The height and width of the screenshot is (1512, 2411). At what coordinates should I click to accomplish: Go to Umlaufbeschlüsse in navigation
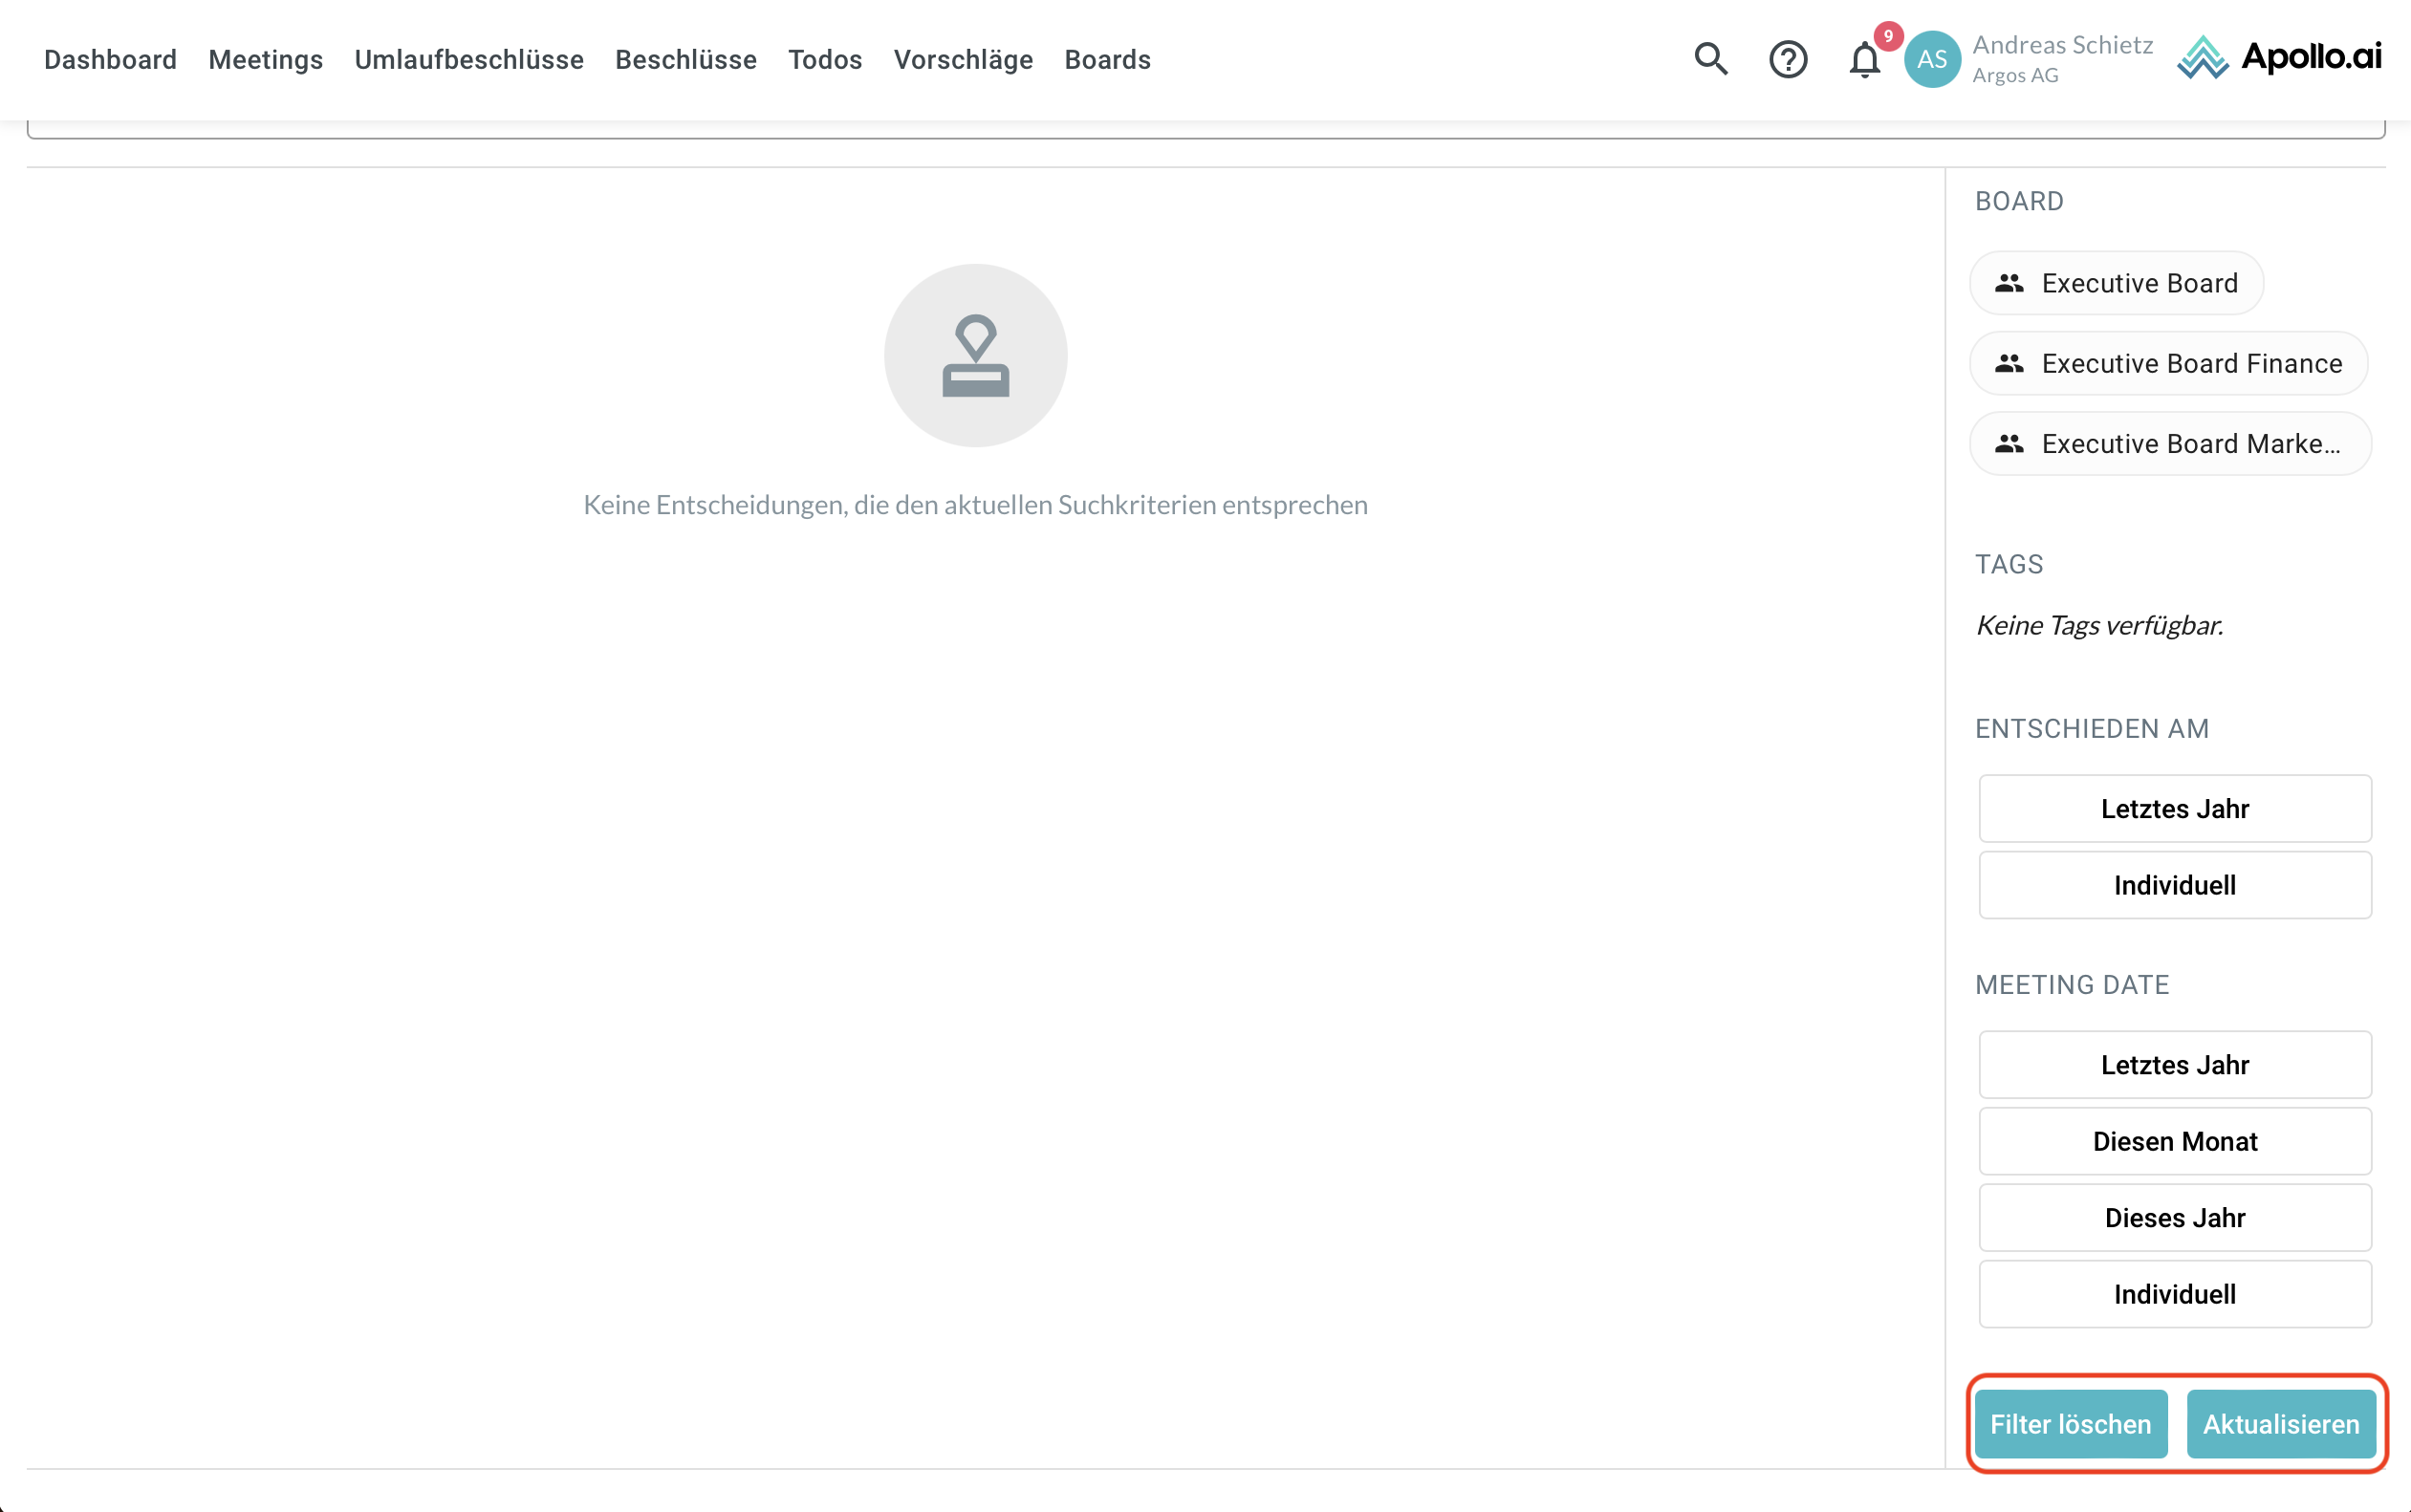coord(469,60)
